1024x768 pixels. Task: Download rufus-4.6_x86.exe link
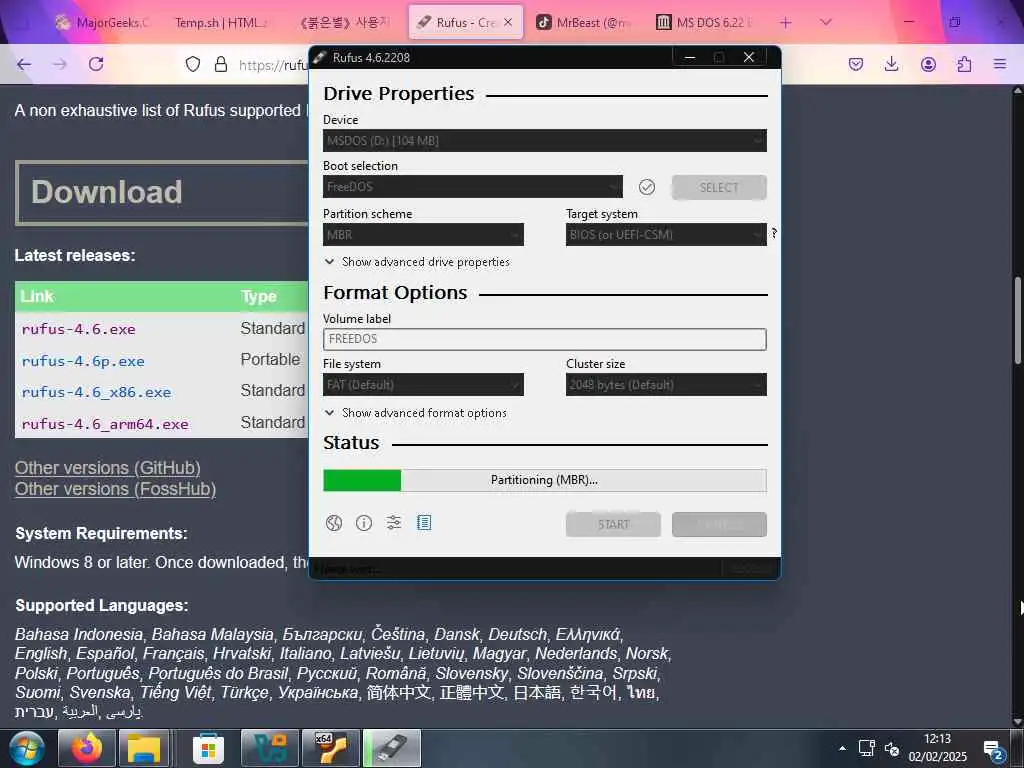click(96, 392)
